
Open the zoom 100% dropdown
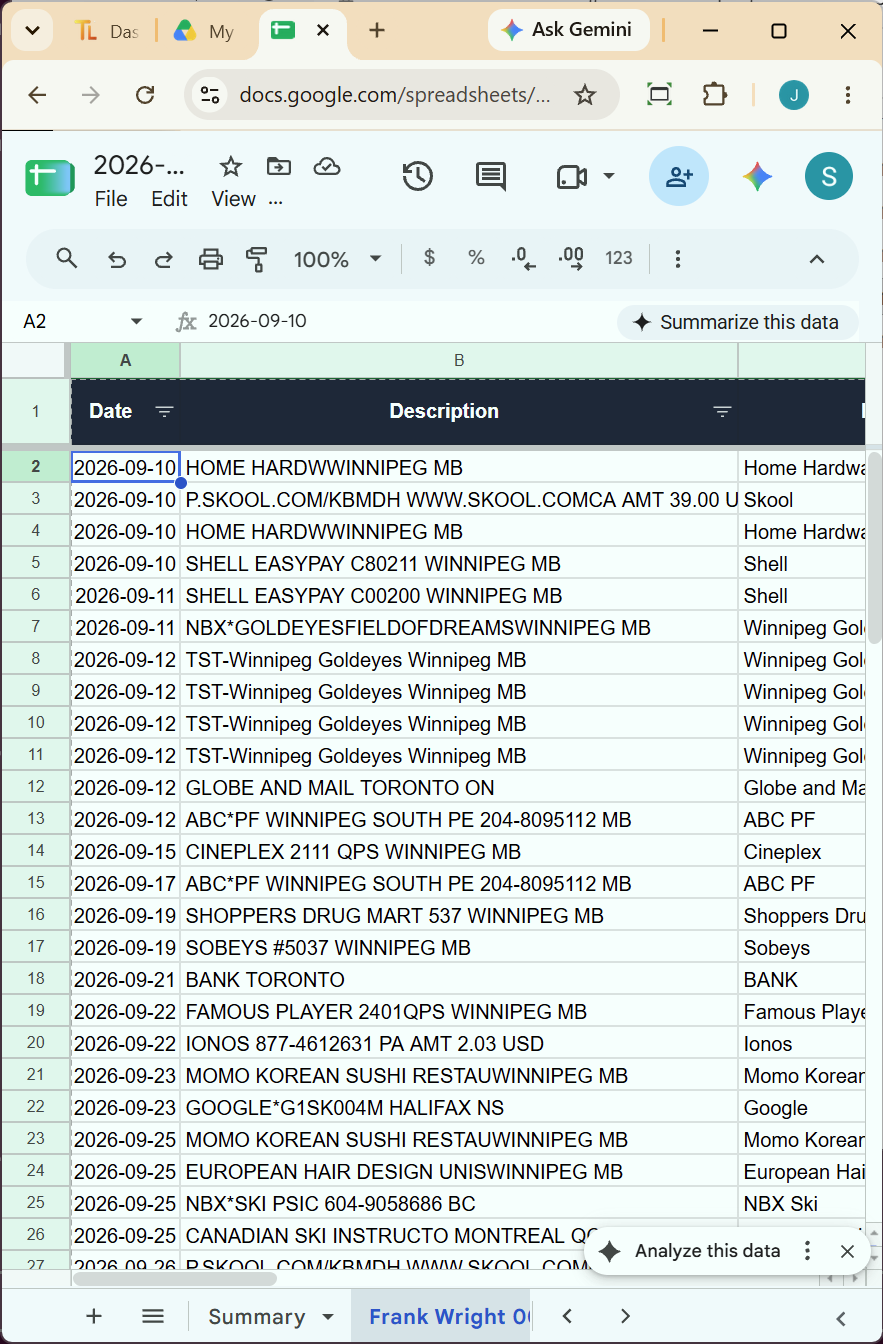pos(338,259)
